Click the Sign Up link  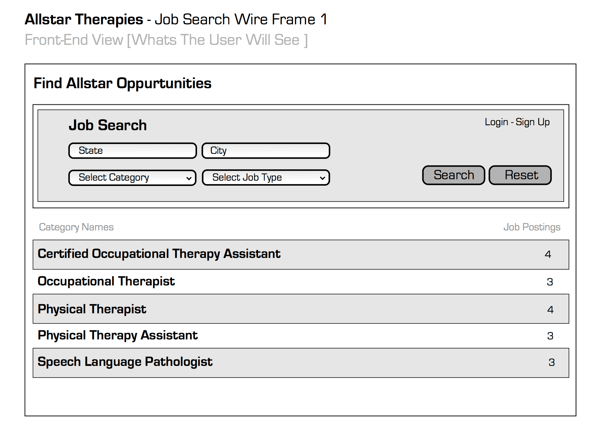click(x=532, y=122)
